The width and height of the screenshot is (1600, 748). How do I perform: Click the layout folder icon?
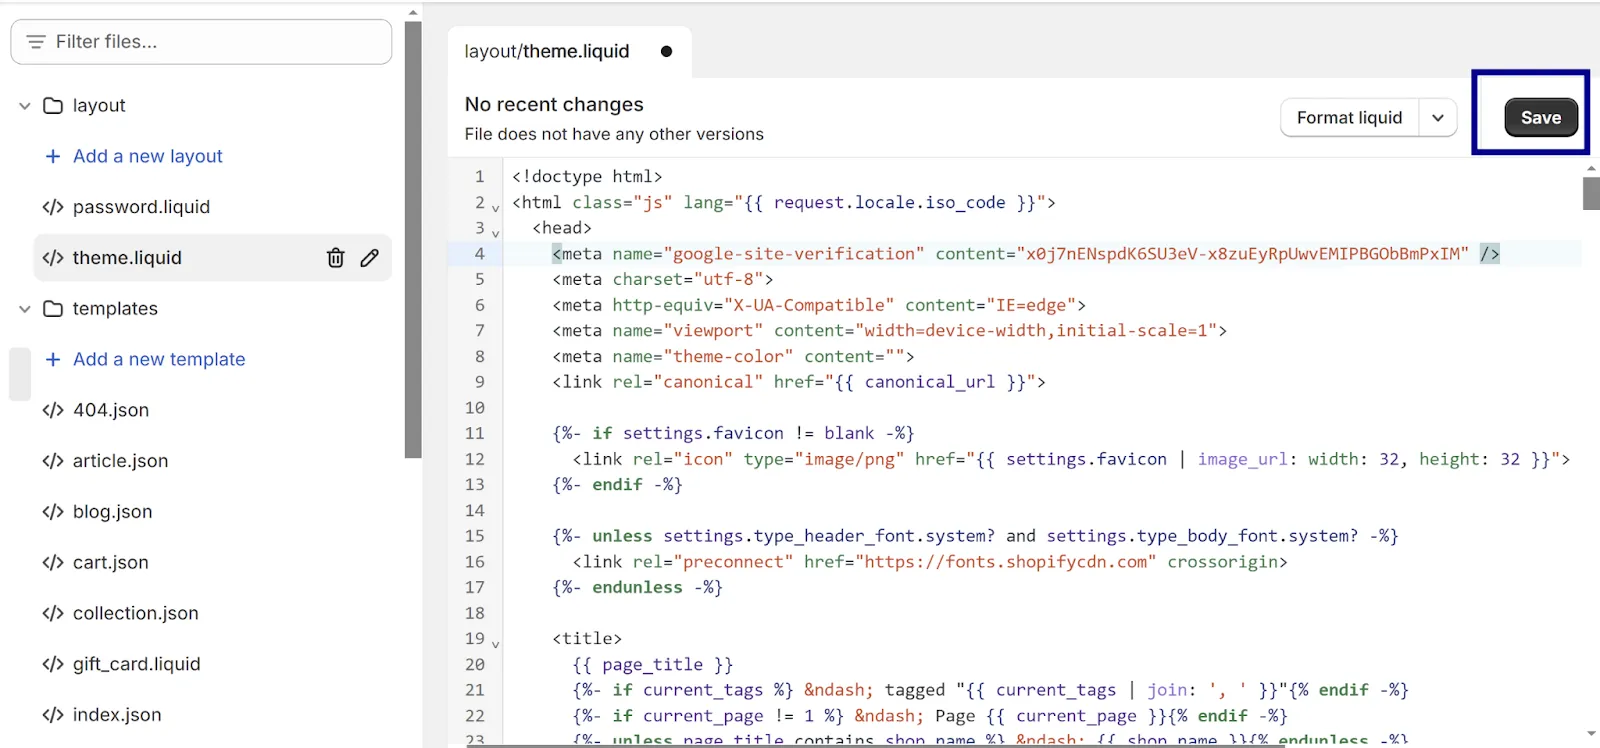53,106
